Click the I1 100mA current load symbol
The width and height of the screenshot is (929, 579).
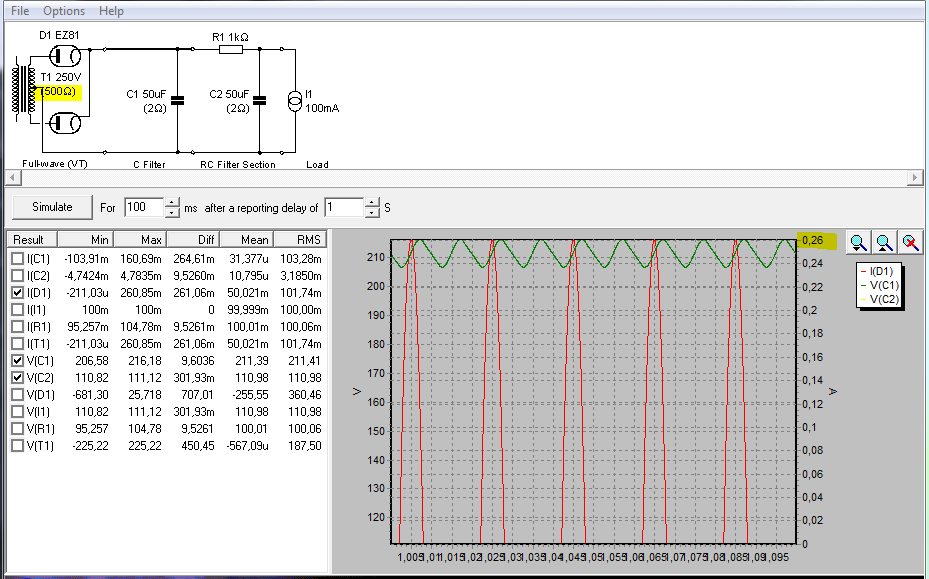[x=294, y=100]
